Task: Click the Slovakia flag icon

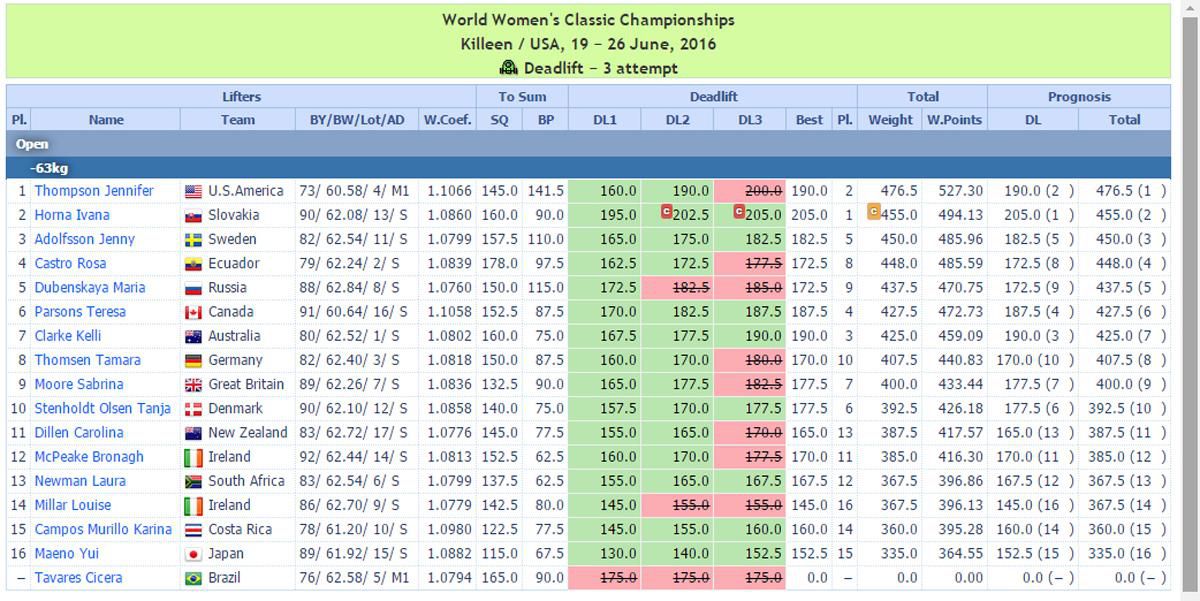Action: click(x=193, y=215)
